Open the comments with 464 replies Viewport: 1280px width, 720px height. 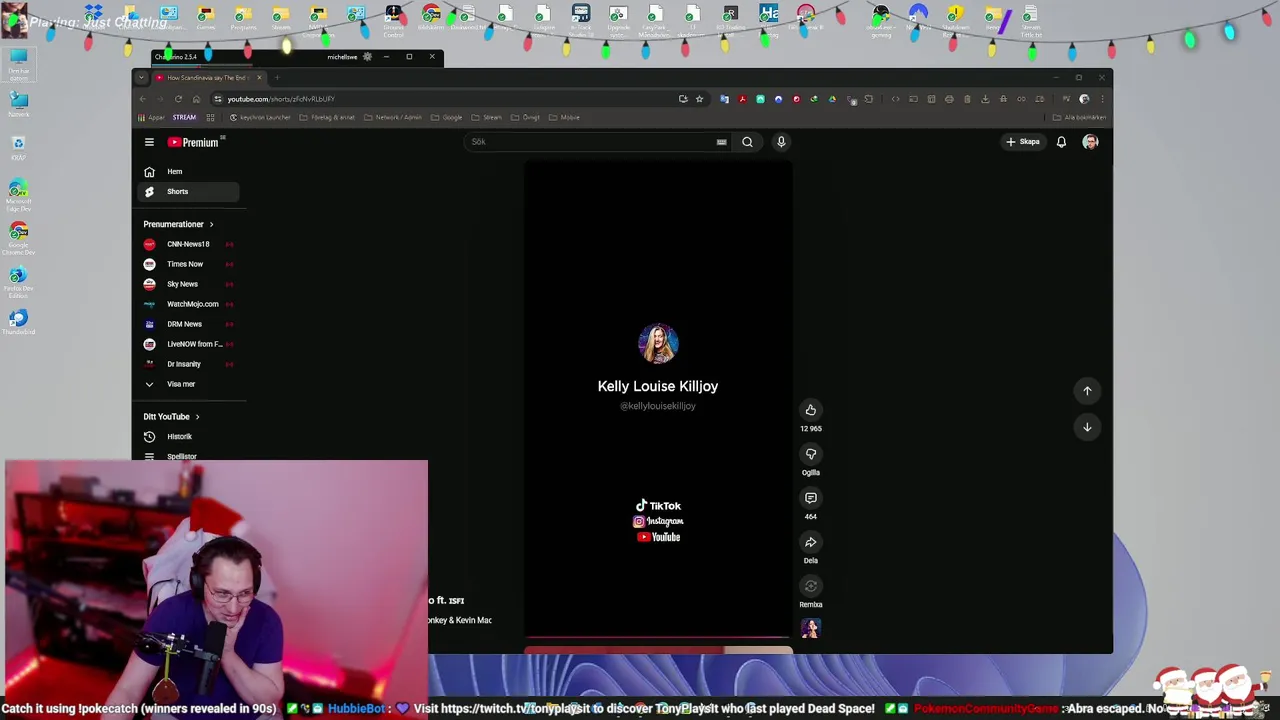point(811,498)
